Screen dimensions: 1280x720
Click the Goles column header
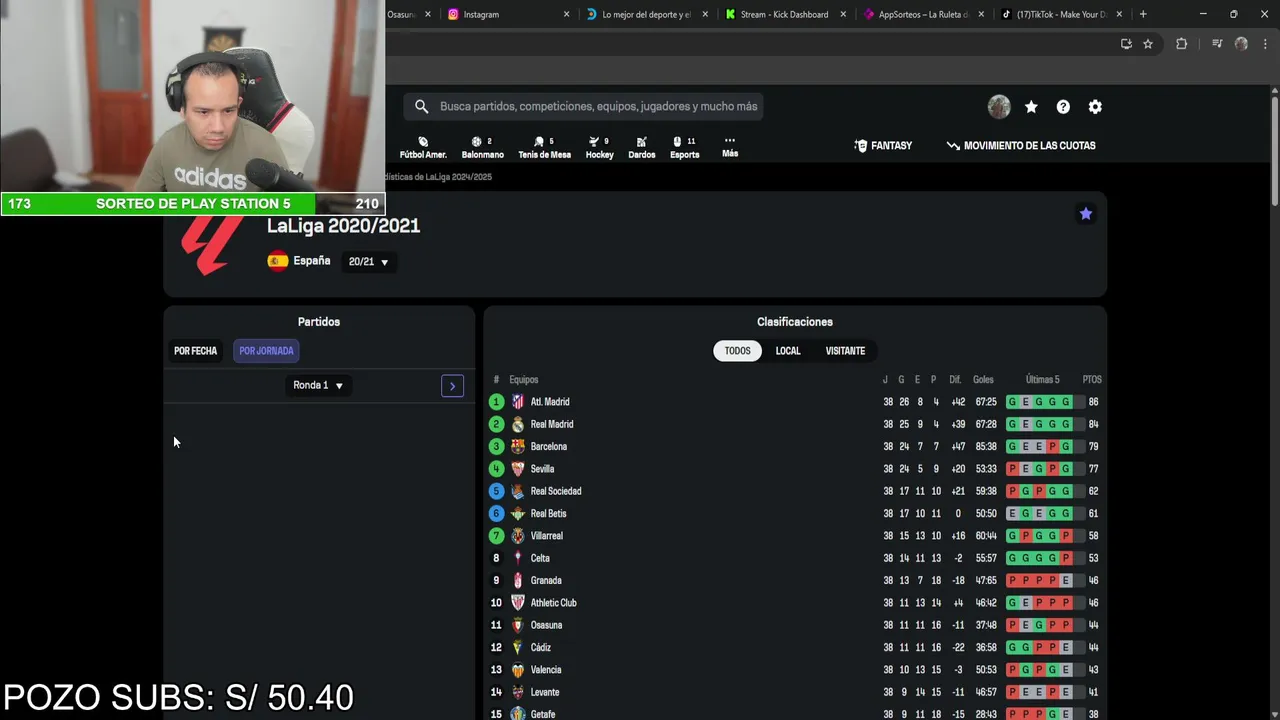(984, 380)
